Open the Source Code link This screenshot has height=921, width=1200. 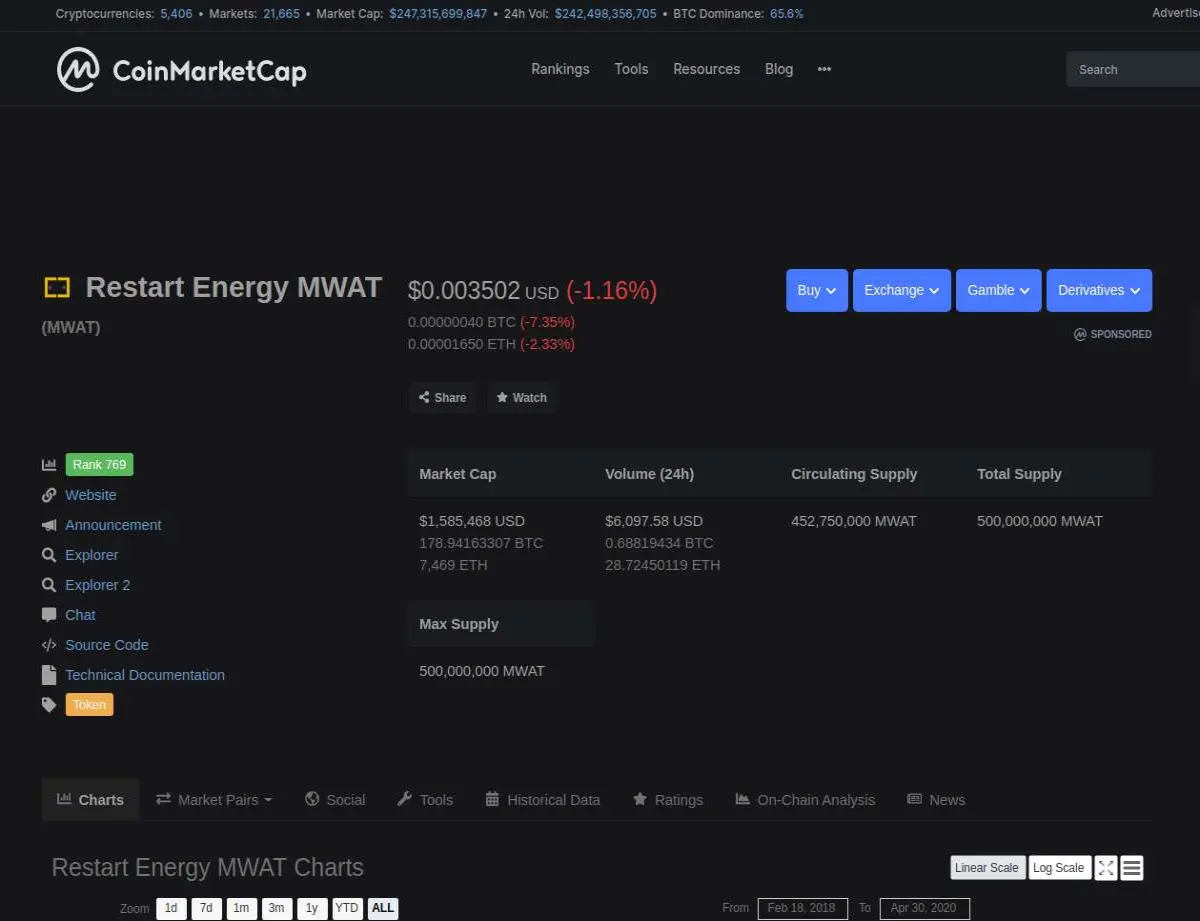coord(107,645)
